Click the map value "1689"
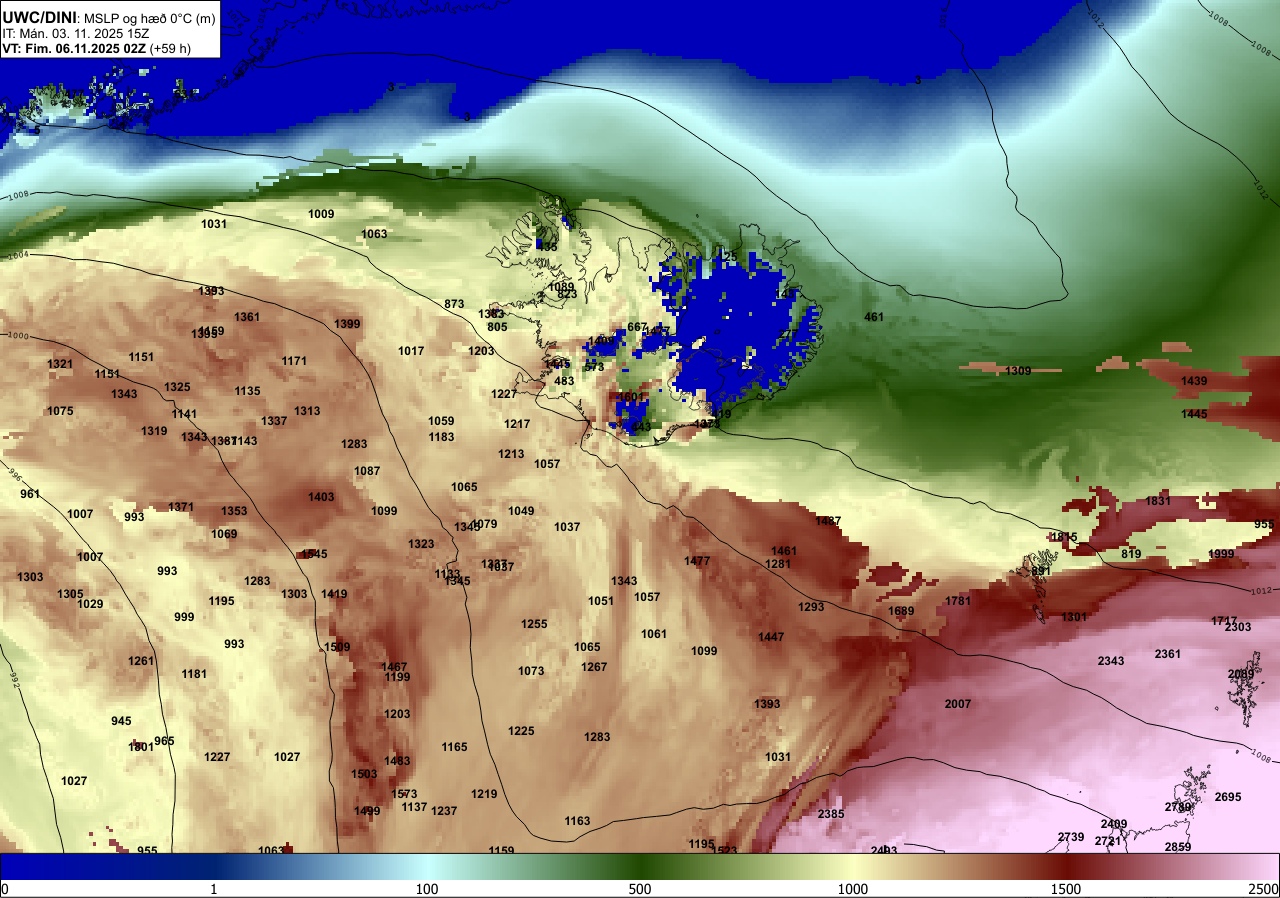Image resolution: width=1280 pixels, height=898 pixels. point(901,611)
